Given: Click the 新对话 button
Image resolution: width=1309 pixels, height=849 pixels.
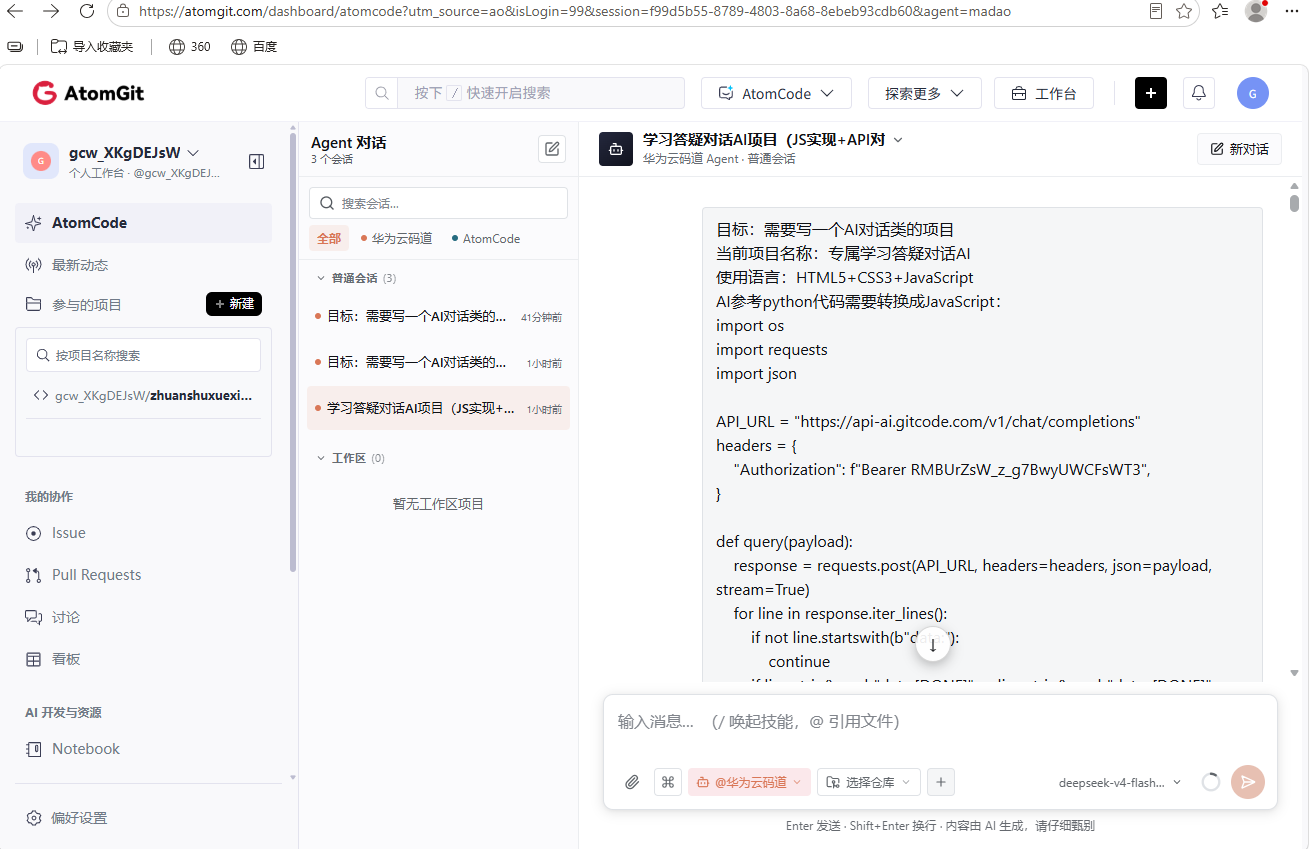Looking at the screenshot, I should 1239,149.
